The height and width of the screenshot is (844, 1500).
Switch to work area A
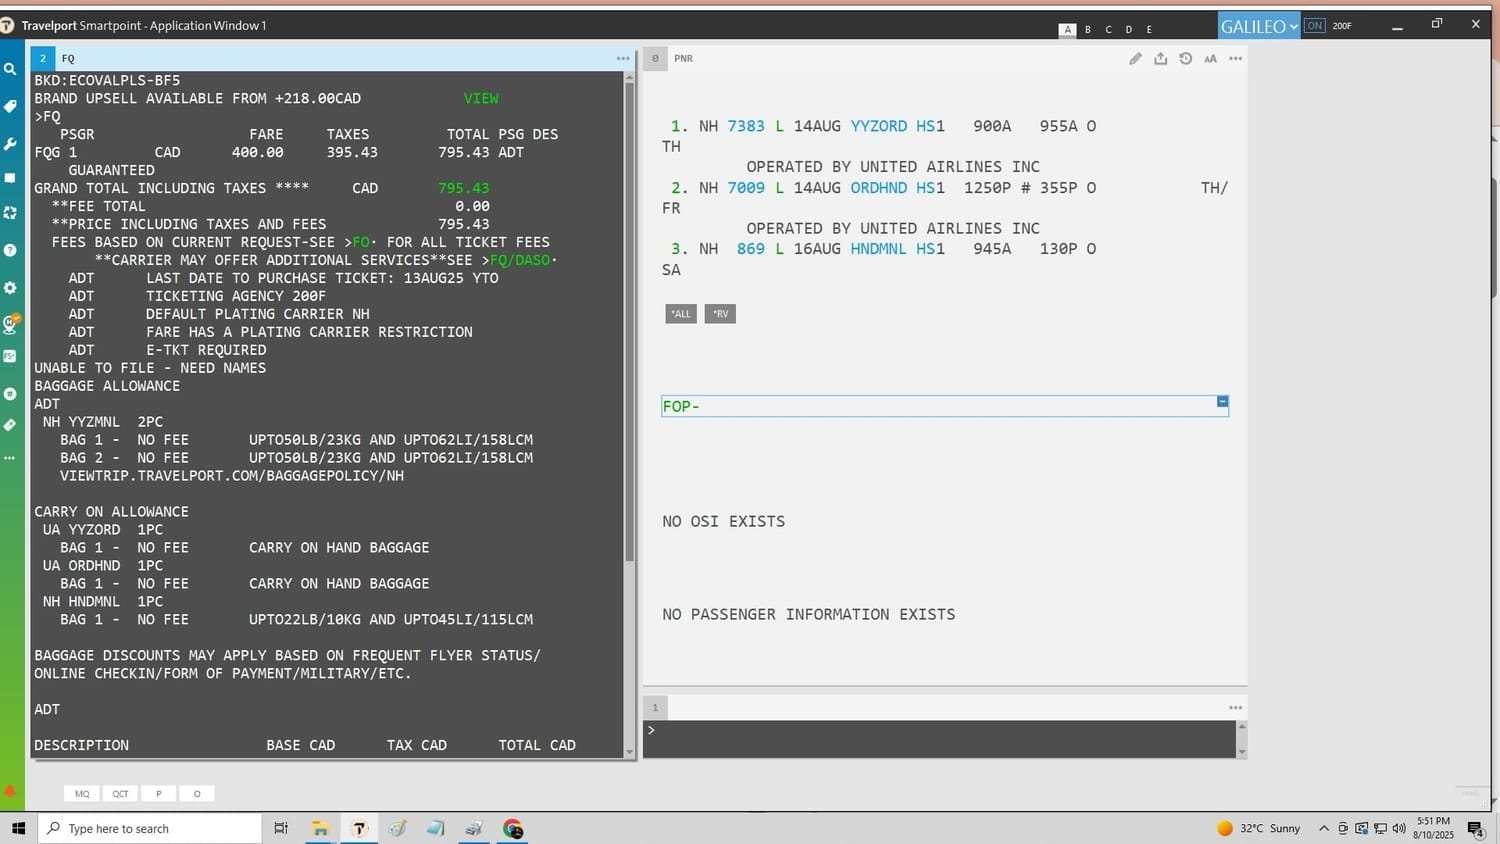click(x=1068, y=30)
